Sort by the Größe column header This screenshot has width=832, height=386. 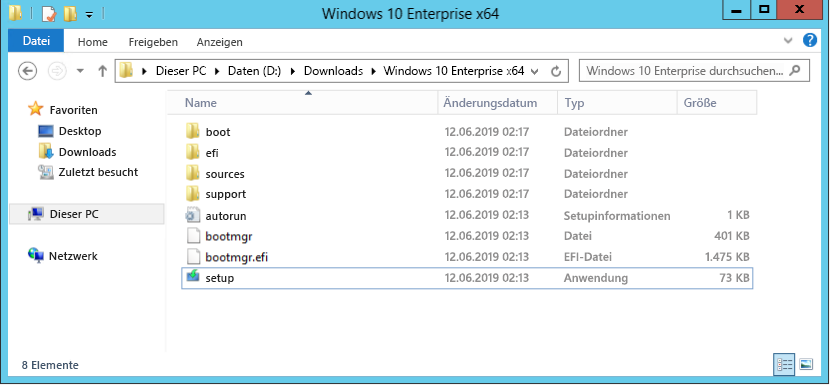pyautogui.click(x=717, y=102)
